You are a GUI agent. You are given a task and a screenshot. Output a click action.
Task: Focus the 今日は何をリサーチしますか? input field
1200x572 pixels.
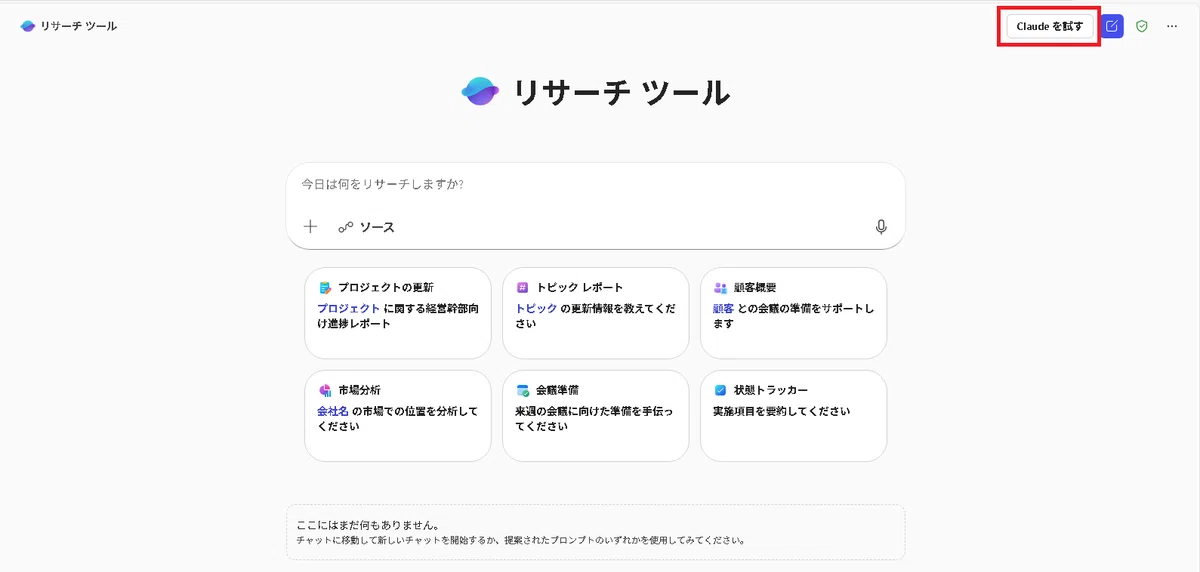(595, 185)
